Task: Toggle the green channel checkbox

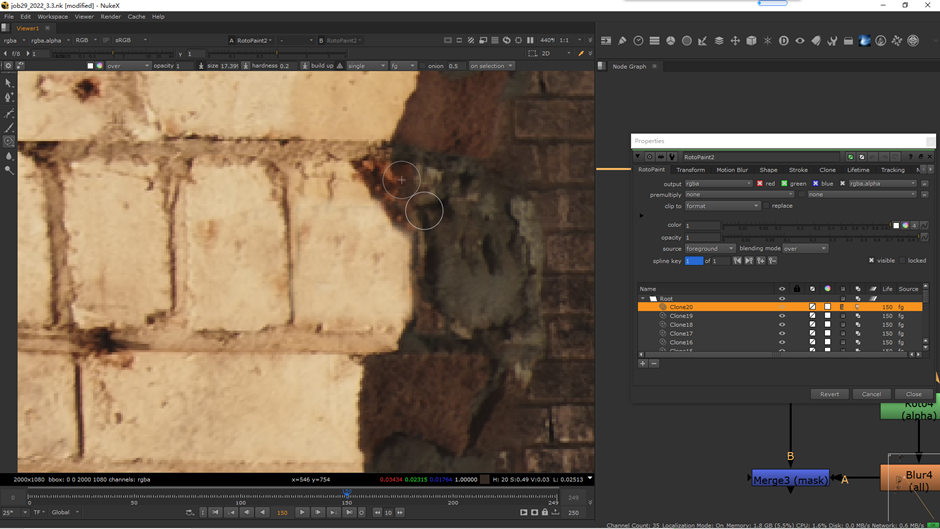Action: [x=784, y=184]
